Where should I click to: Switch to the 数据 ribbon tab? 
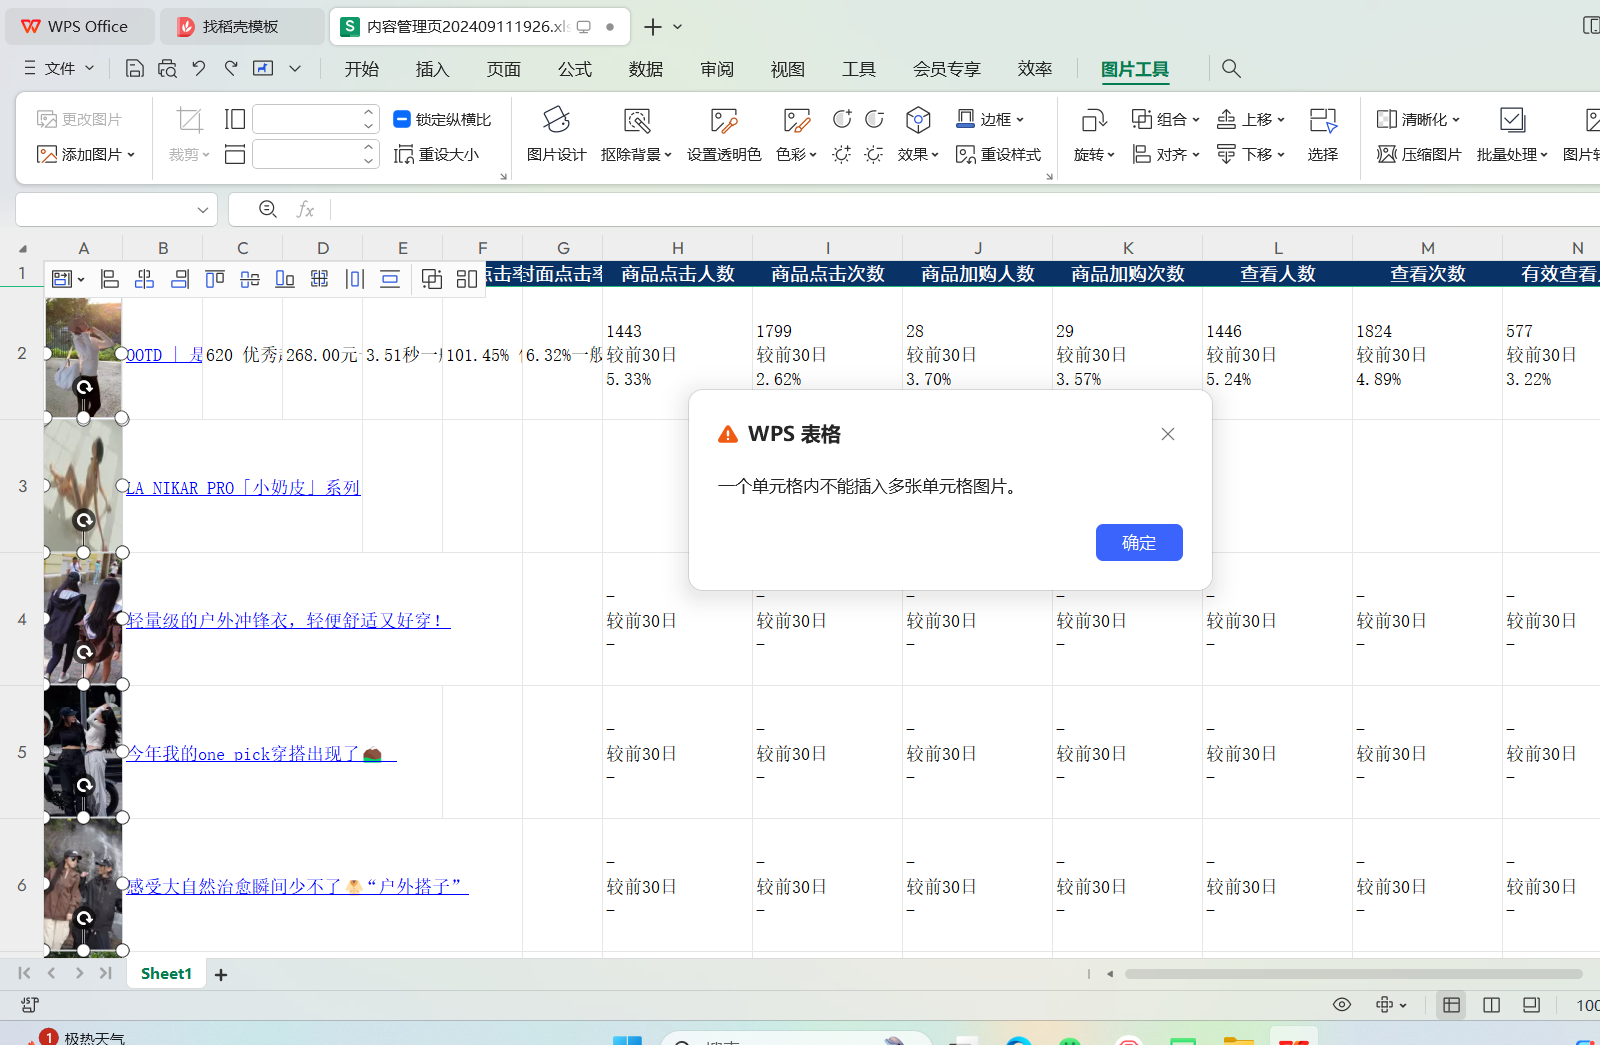click(x=645, y=69)
